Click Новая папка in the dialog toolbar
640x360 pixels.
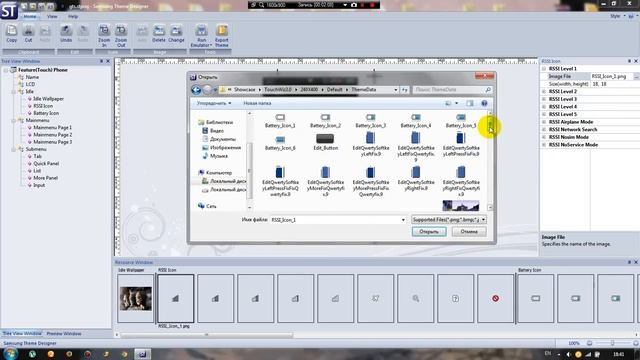[257, 103]
